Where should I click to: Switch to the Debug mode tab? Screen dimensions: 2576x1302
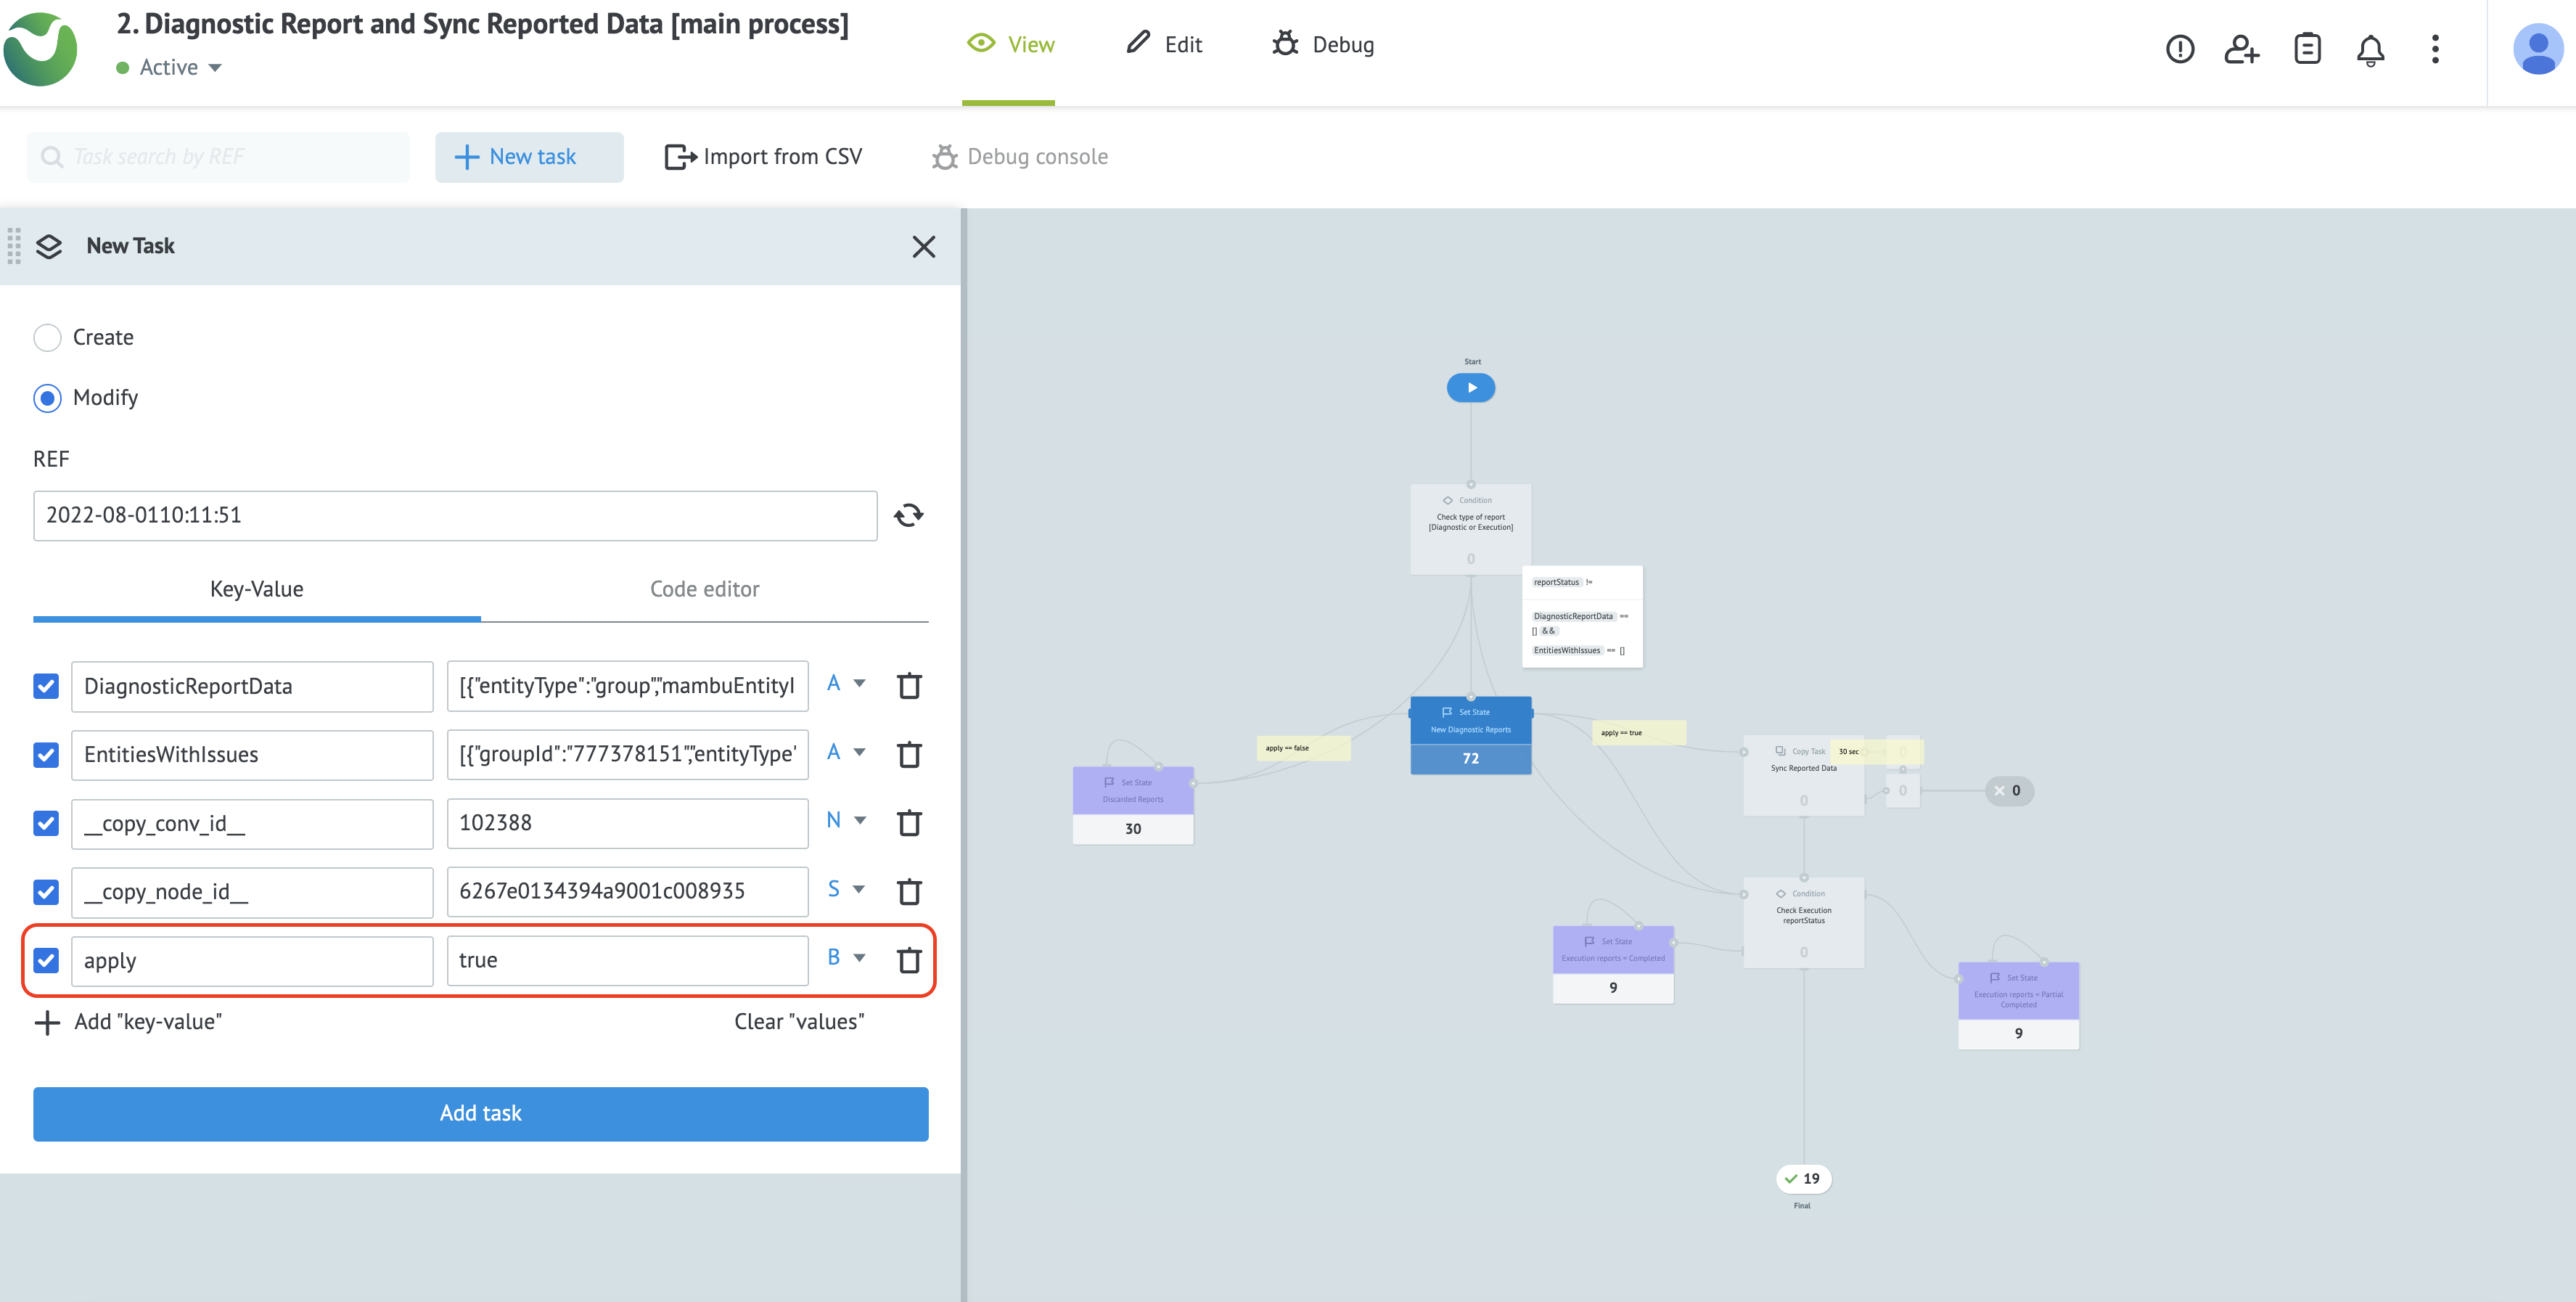[1323, 45]
